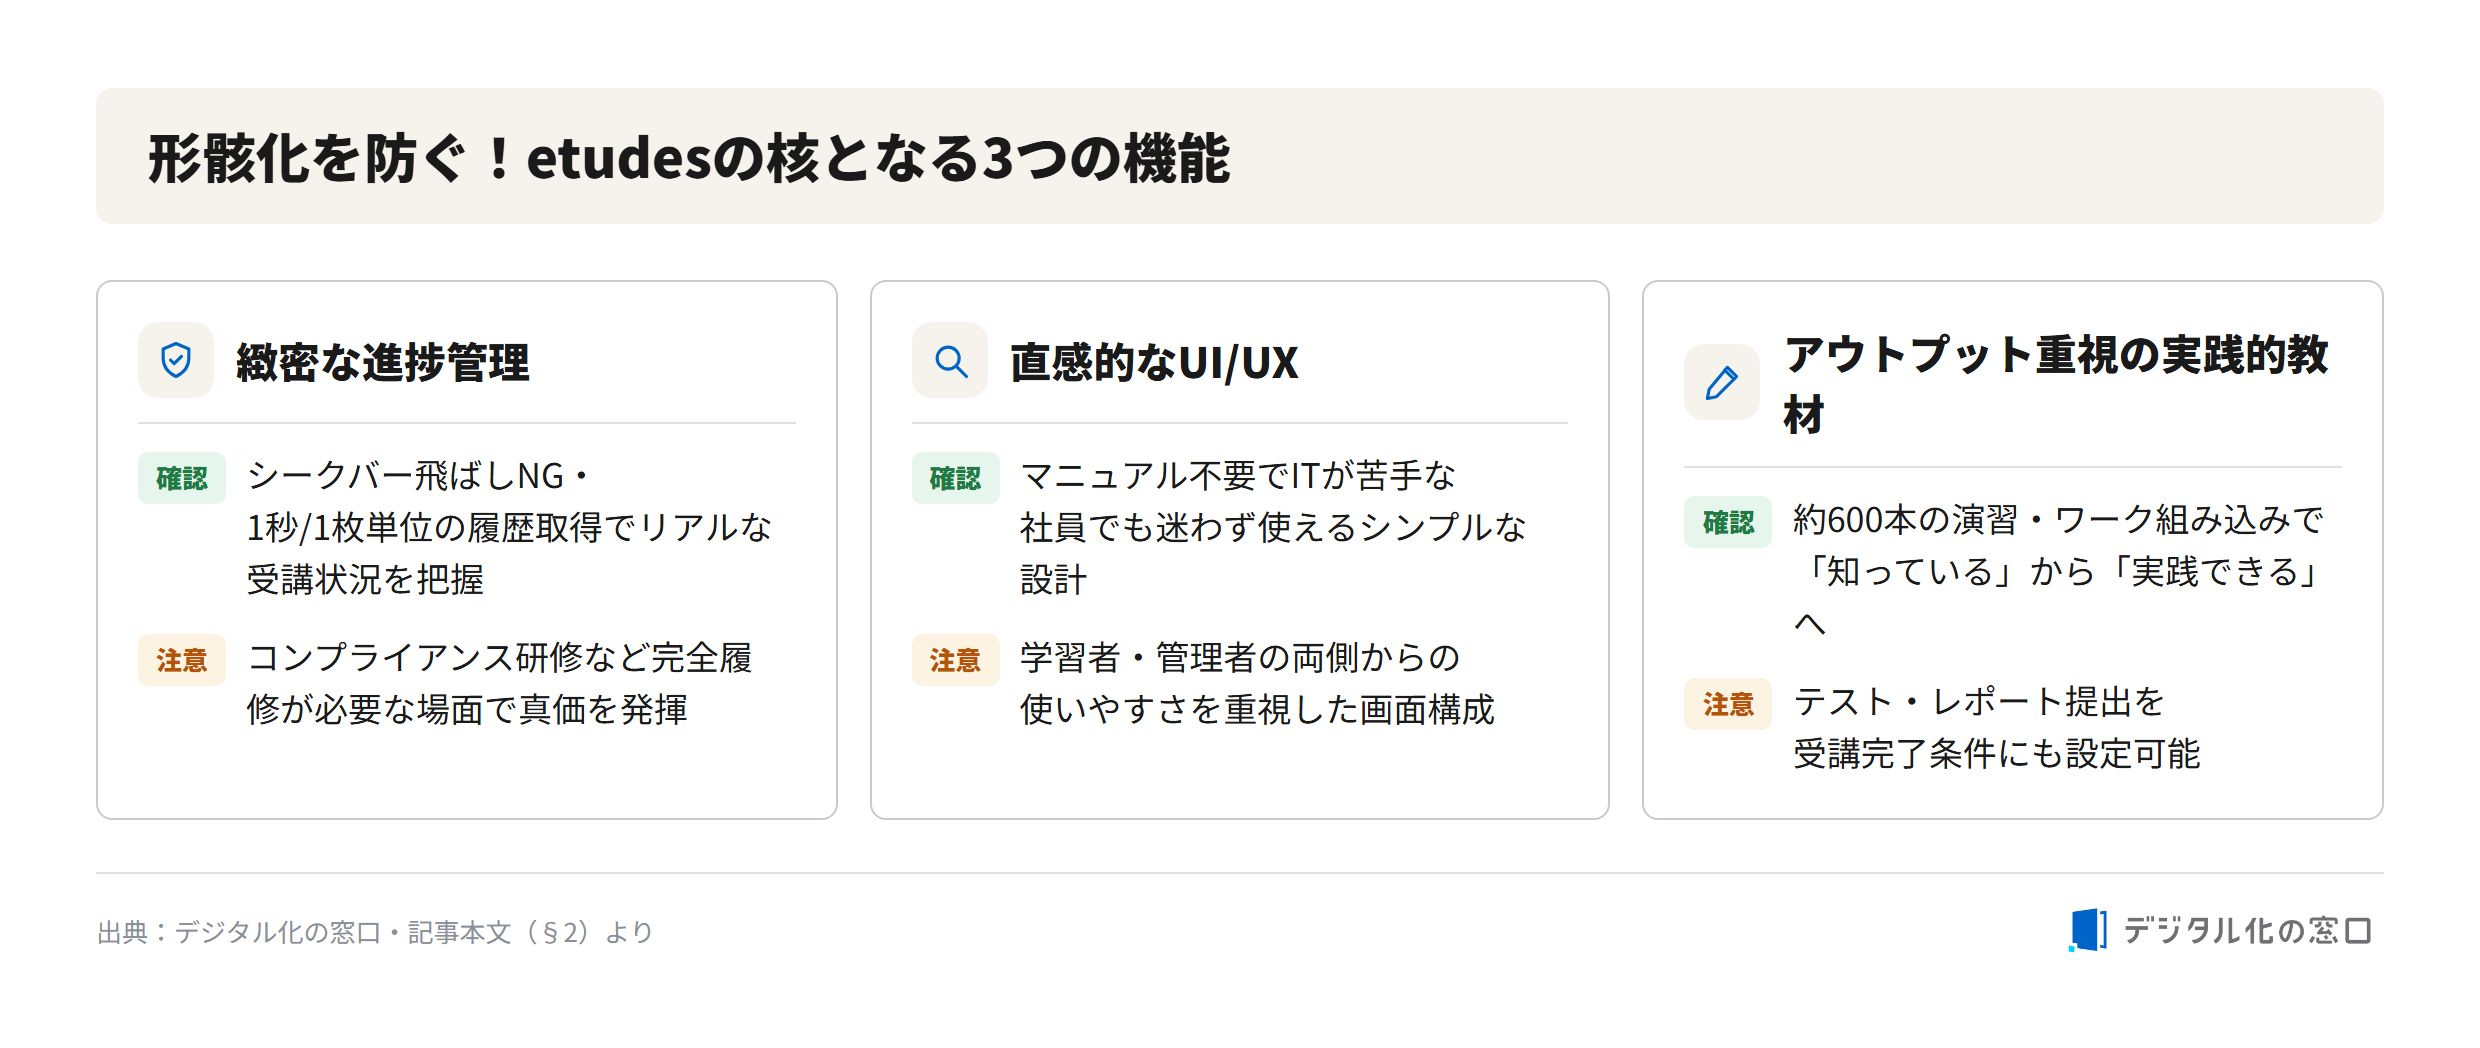Select the 直感的なUI/UX heading

(x=1154, y=362)
